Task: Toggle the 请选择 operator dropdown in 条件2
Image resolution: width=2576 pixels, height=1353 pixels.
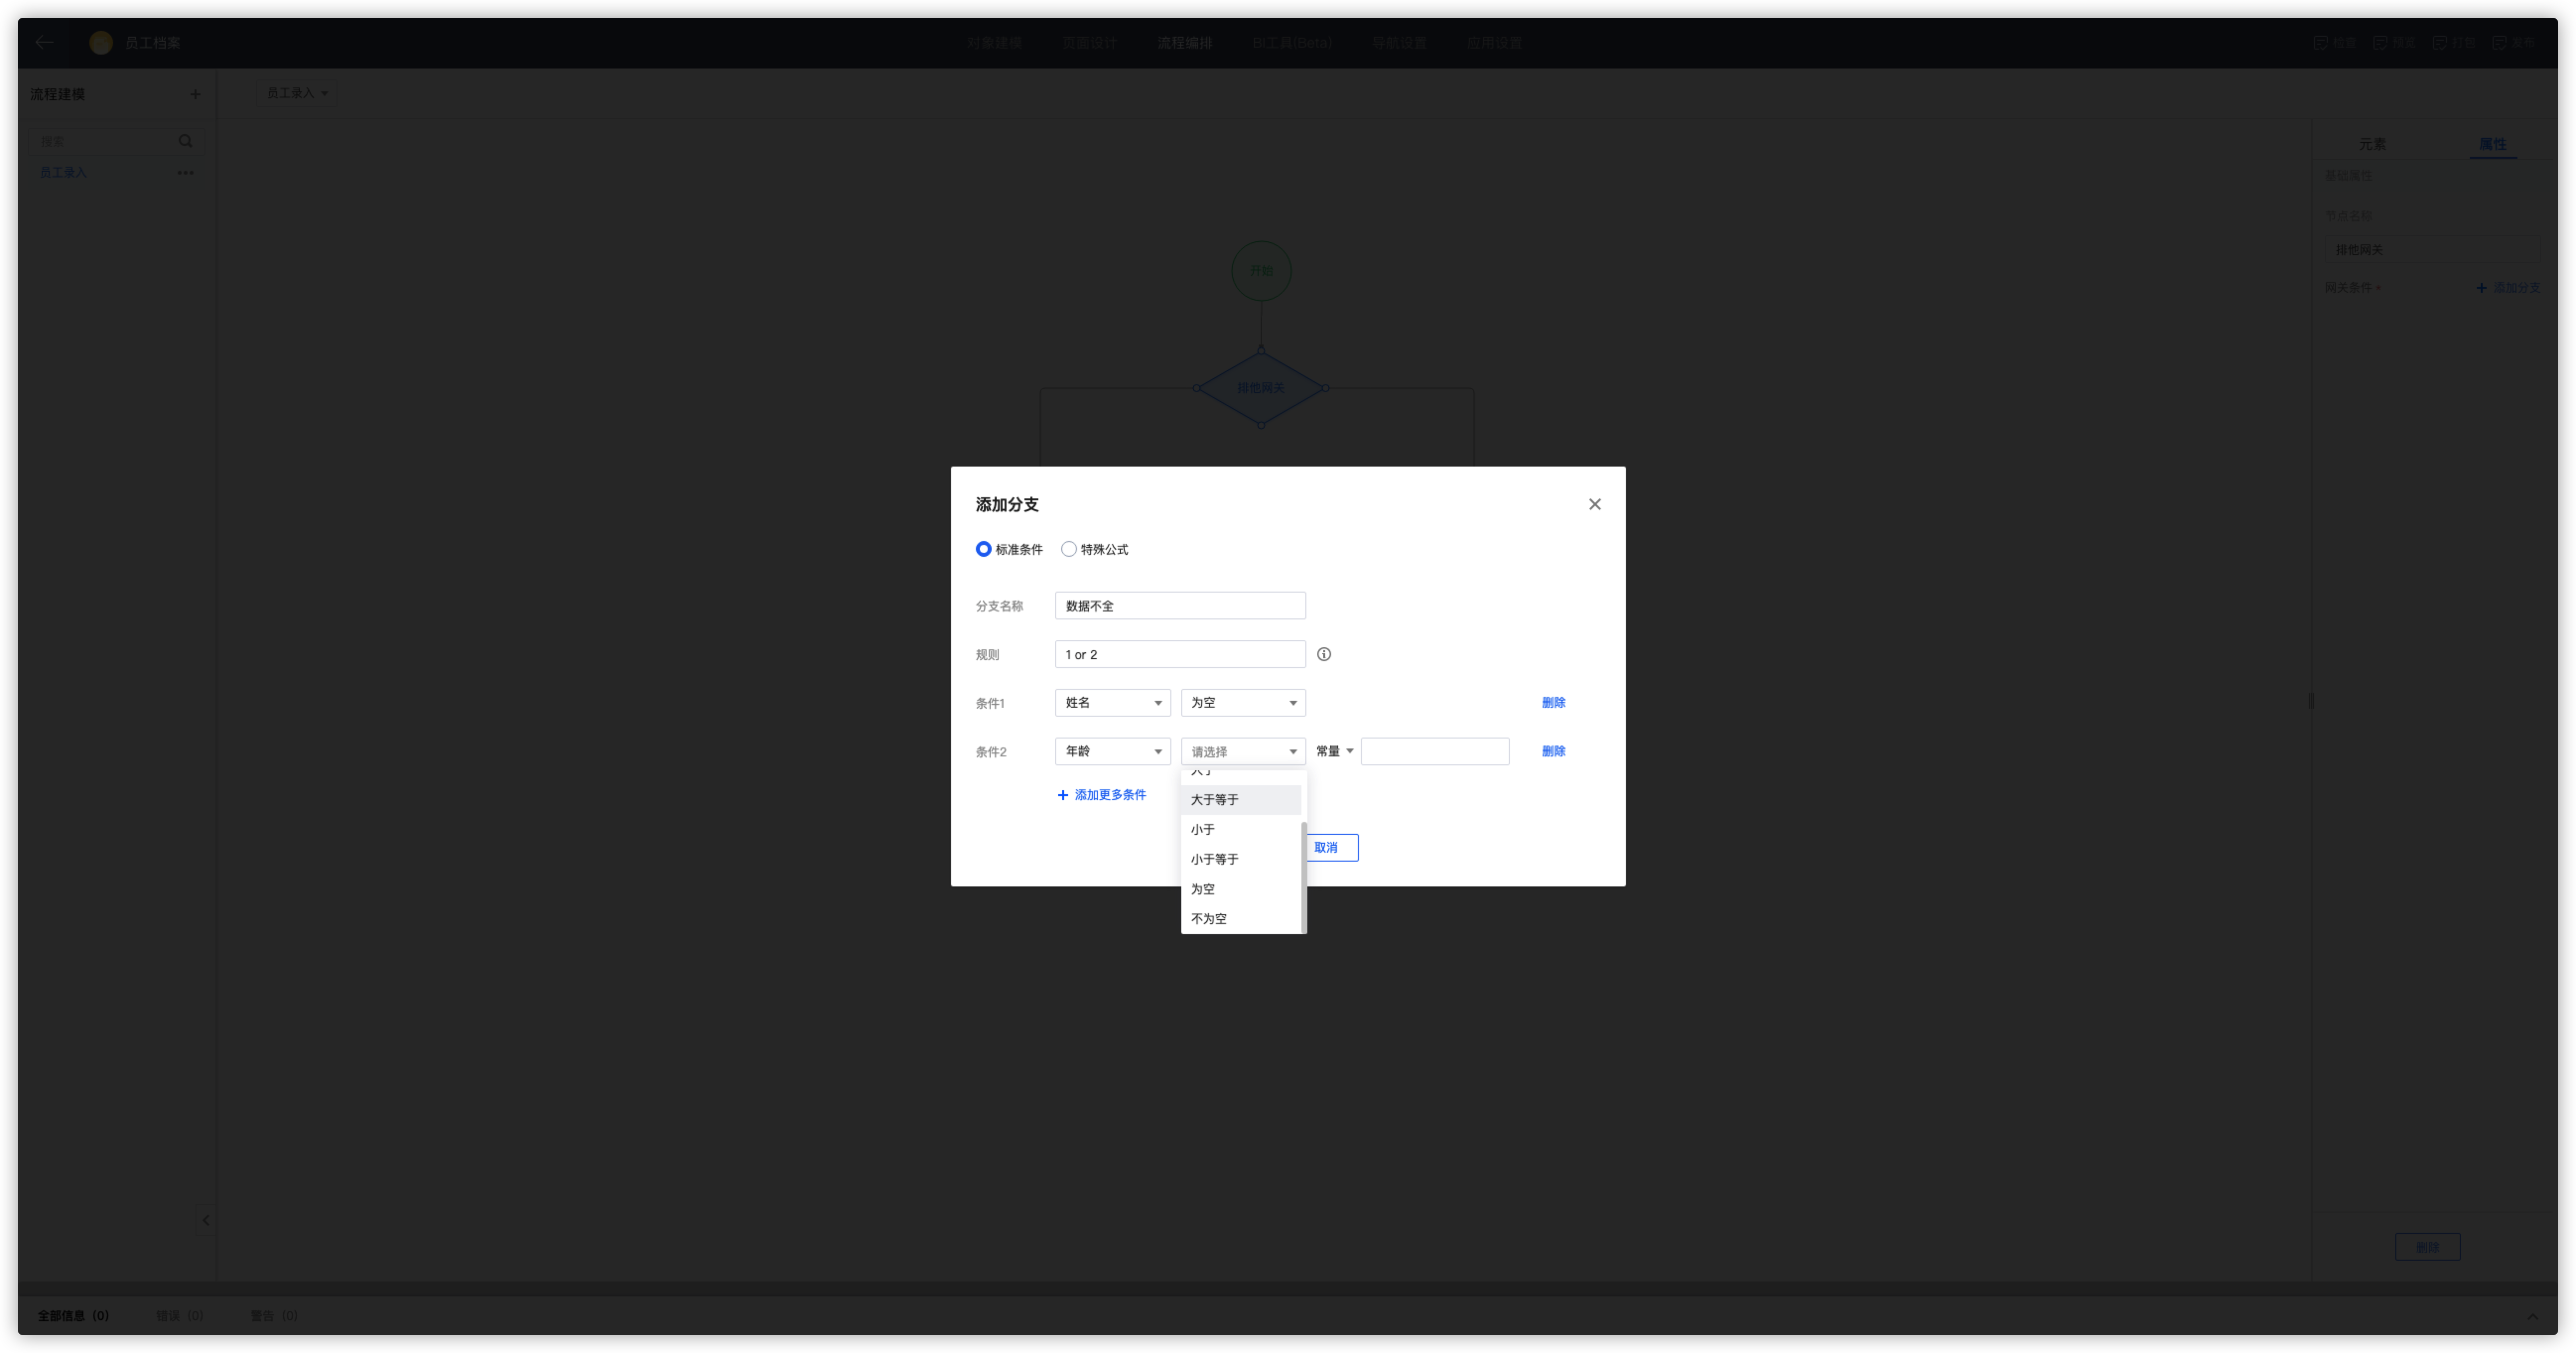Action: pos(1243,751)
